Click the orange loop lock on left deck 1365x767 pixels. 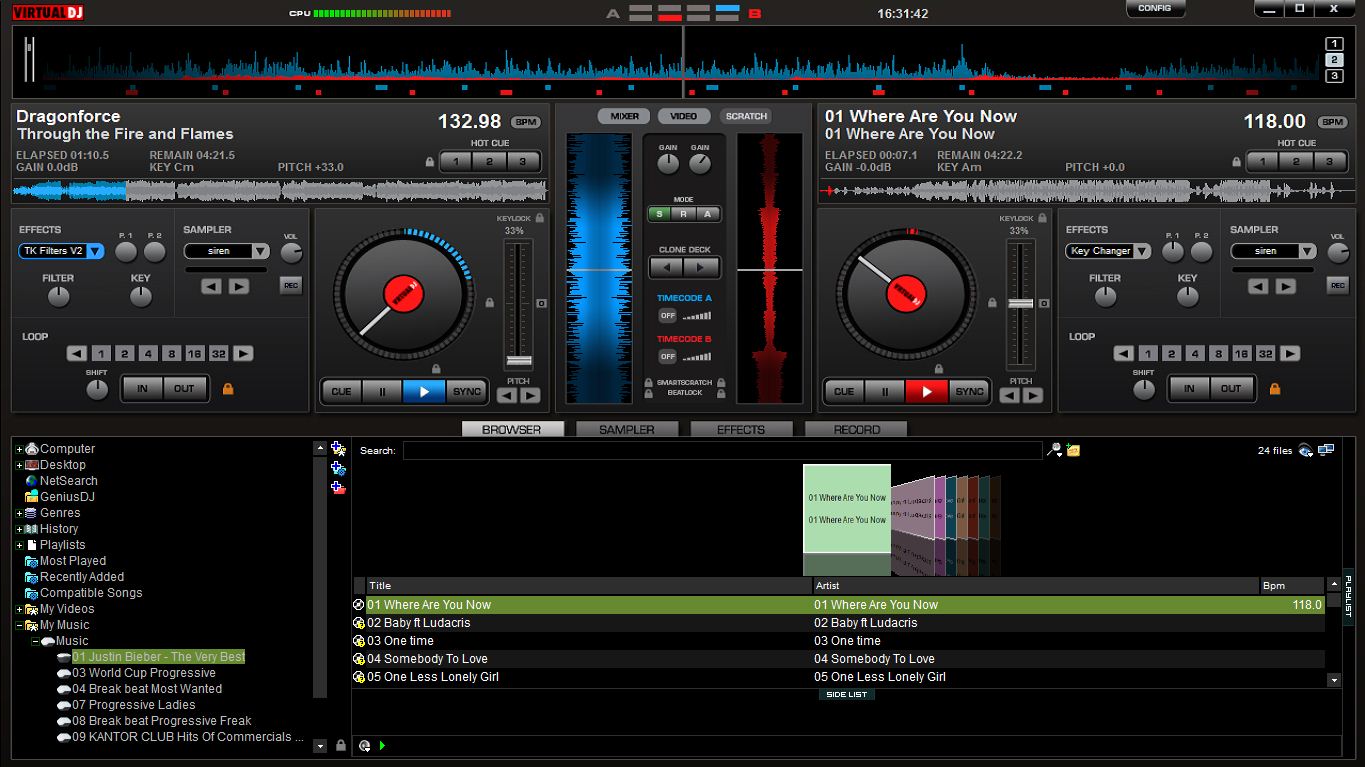[228, 389]
